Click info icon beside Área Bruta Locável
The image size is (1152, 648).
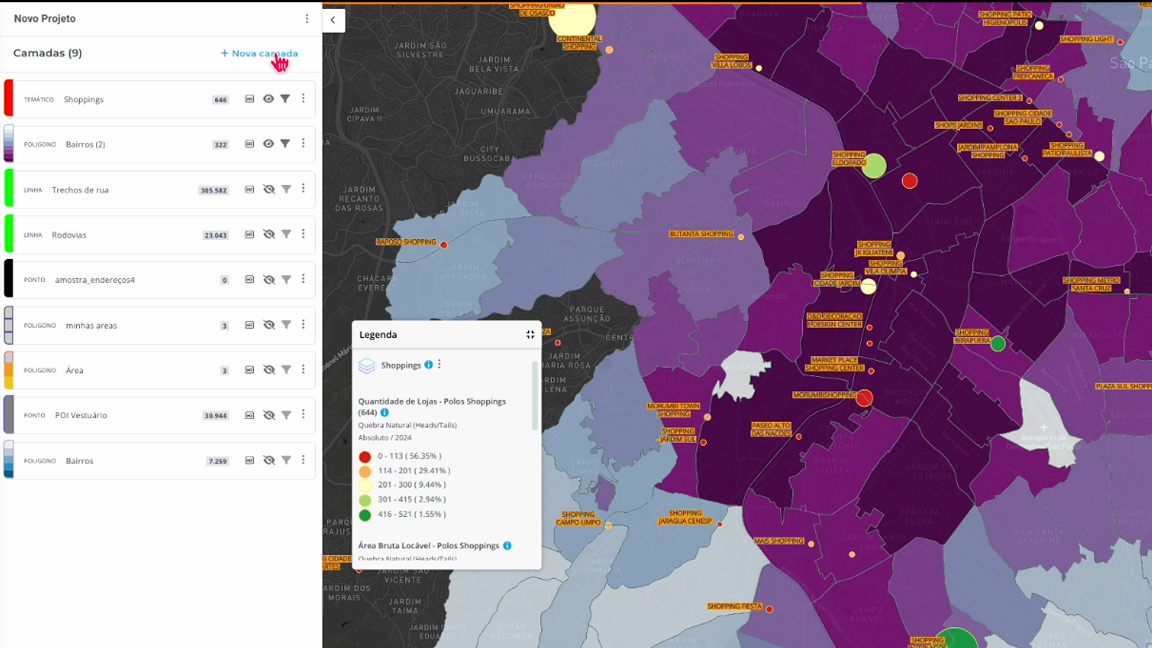[x=507, y=546]
